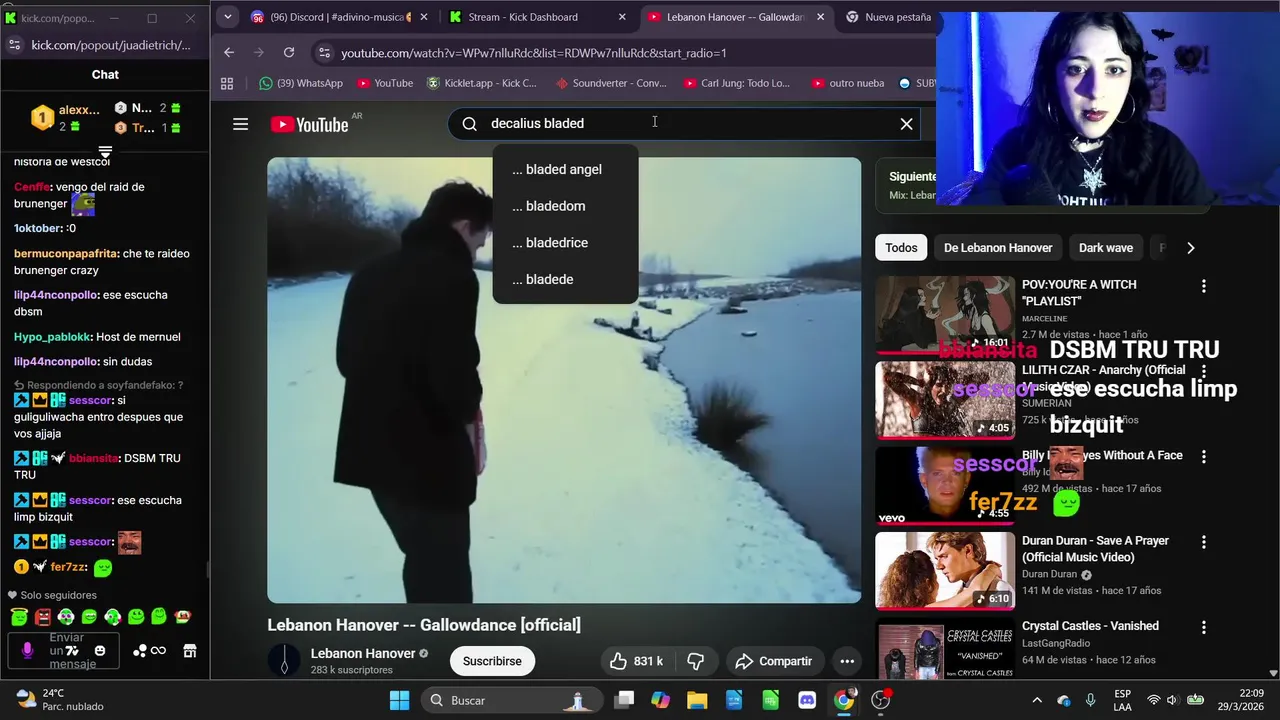Open the Duran Duran Save A Prayer thumbnail
Viewport: 1280px width, 720px height.
coord(945,570)
